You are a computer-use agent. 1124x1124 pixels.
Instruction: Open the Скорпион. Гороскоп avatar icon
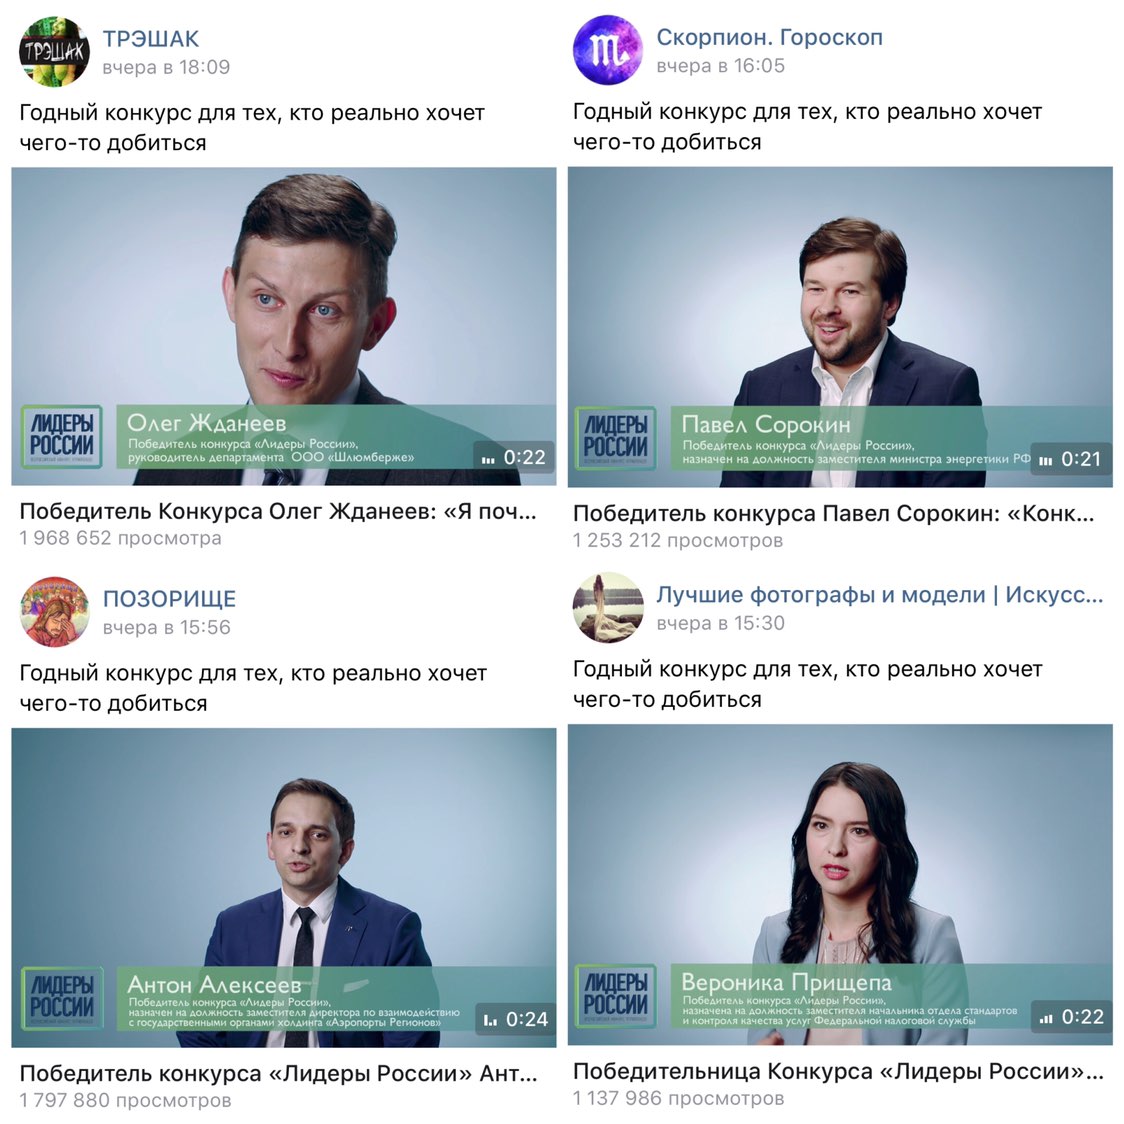[x=608, y=50]
